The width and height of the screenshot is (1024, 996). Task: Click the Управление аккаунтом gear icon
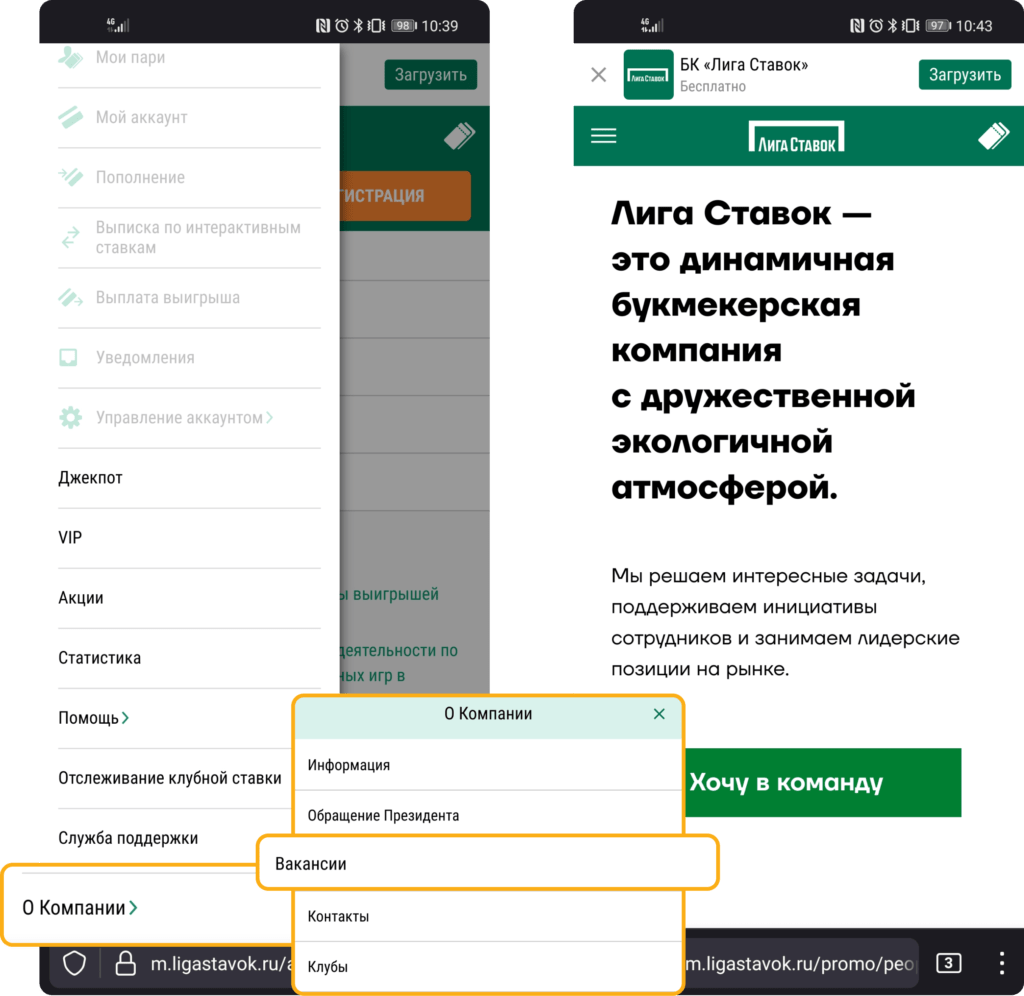pos(70,417)
